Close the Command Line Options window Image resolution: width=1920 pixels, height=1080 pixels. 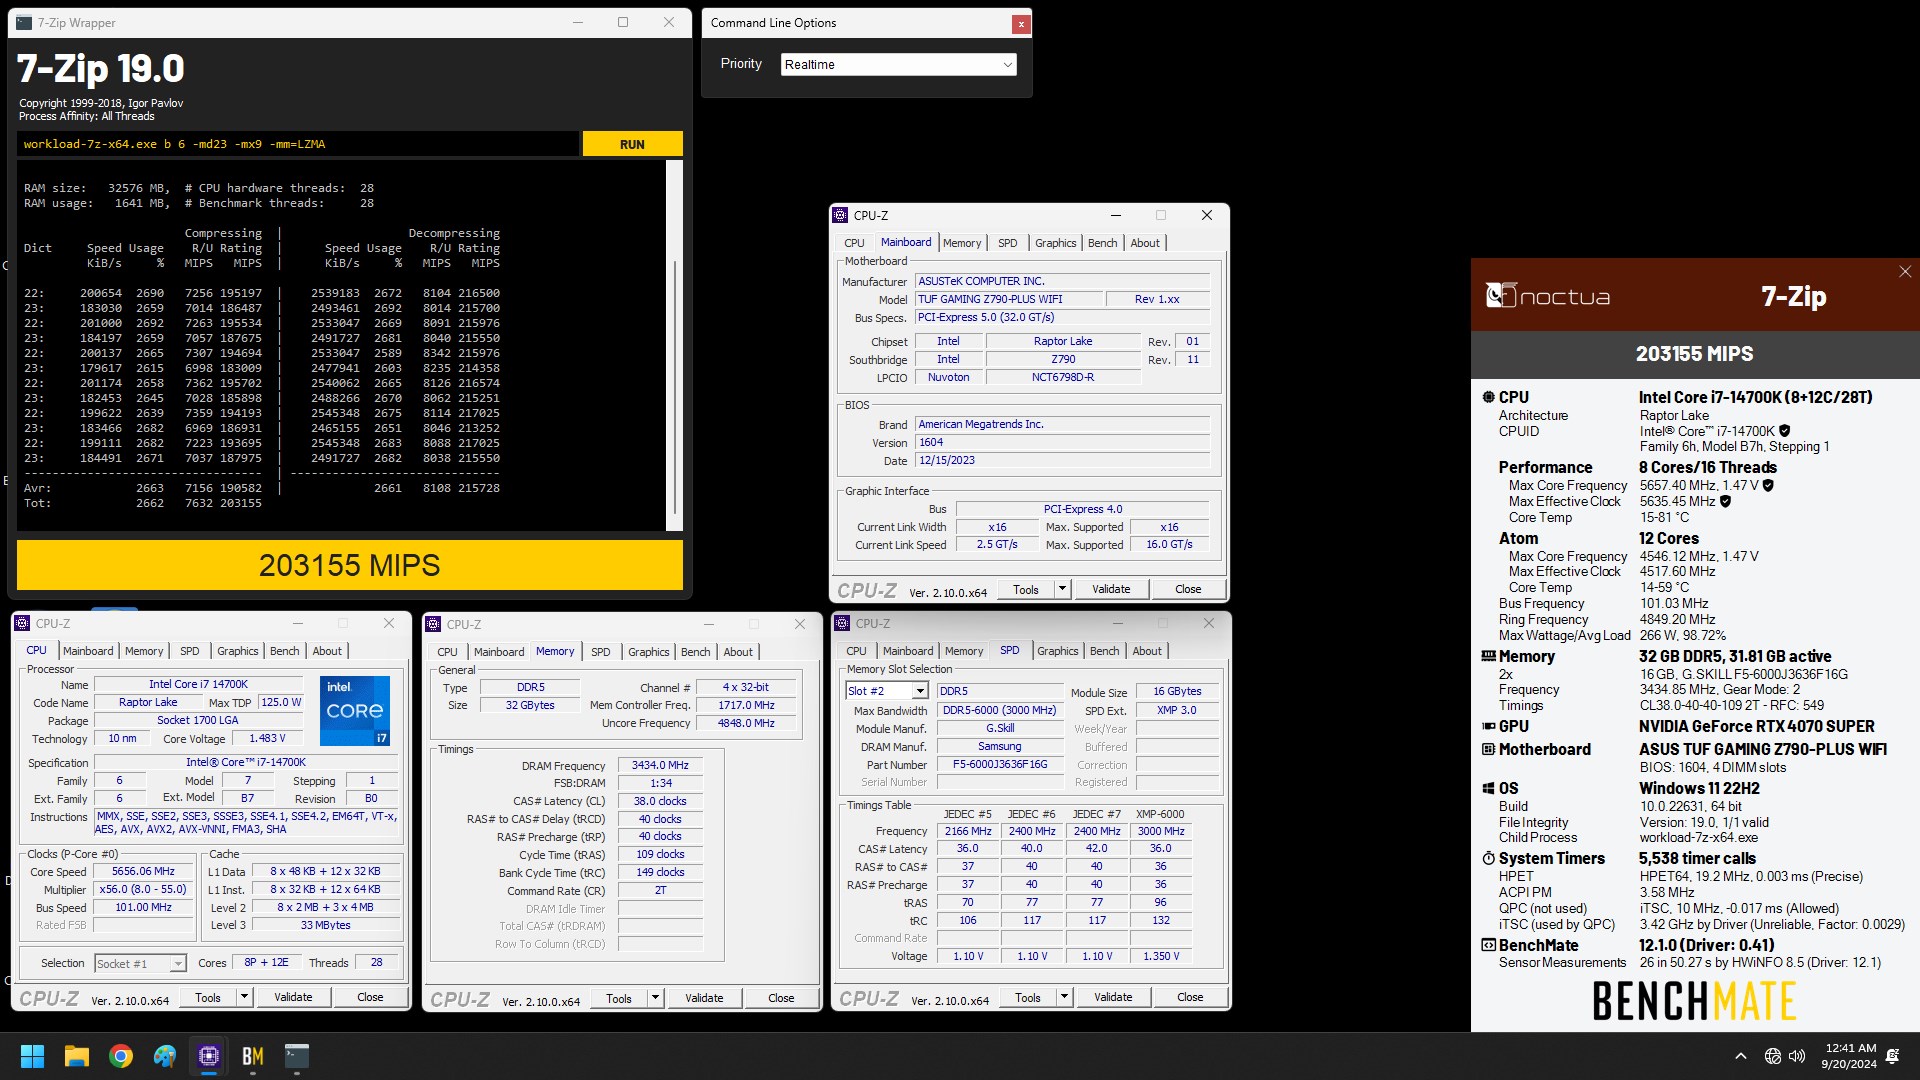click(1020, 23)
